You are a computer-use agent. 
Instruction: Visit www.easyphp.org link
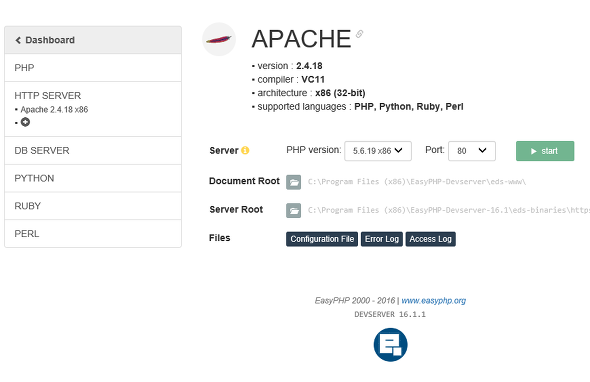pos(433,300)
